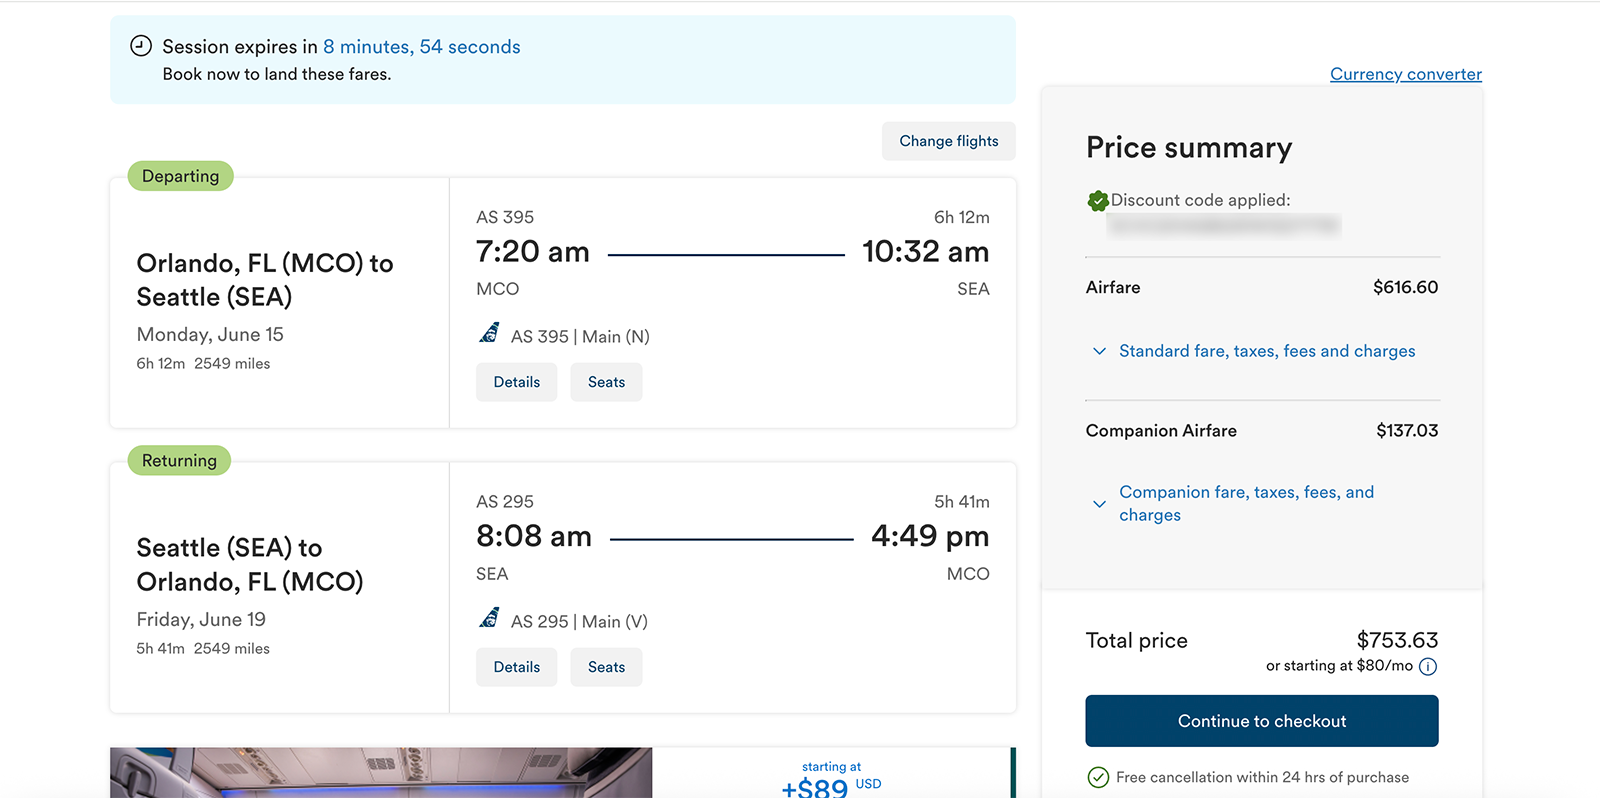The image size is (1600, 798).
Task: Click the session expiration countdown link
Action: point(423,46)
